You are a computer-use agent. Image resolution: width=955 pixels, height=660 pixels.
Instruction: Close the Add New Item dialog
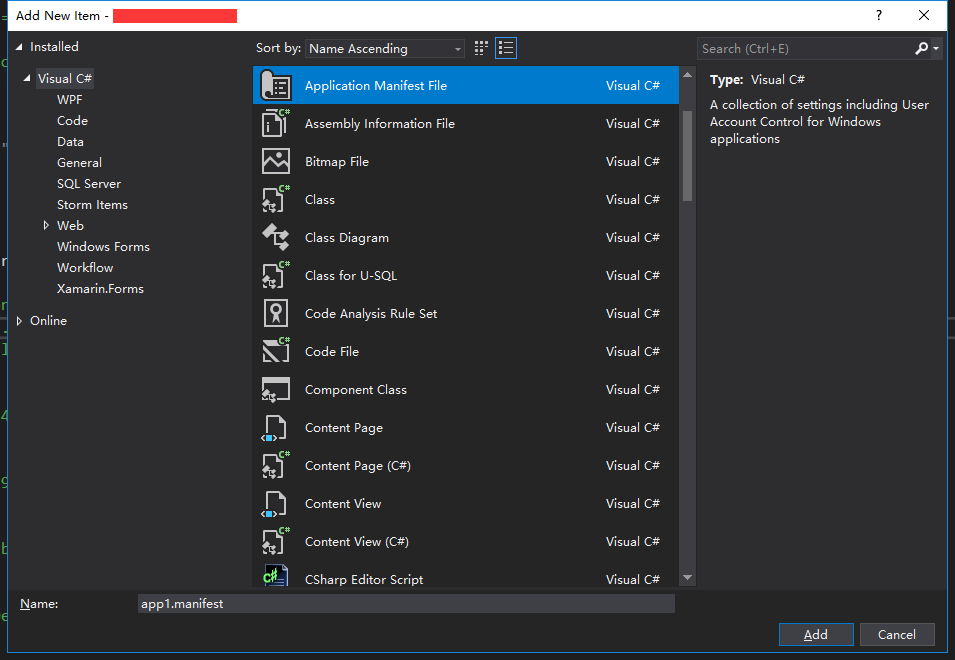(x=924, y=15)
